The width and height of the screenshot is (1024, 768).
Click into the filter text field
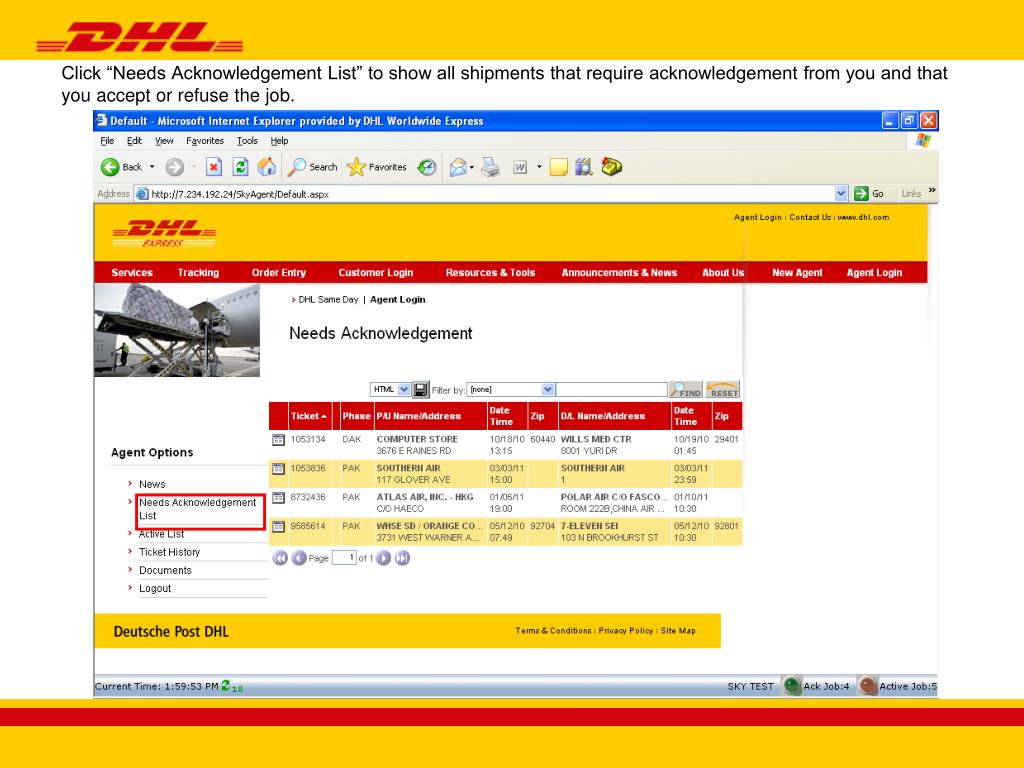point(611,390)
